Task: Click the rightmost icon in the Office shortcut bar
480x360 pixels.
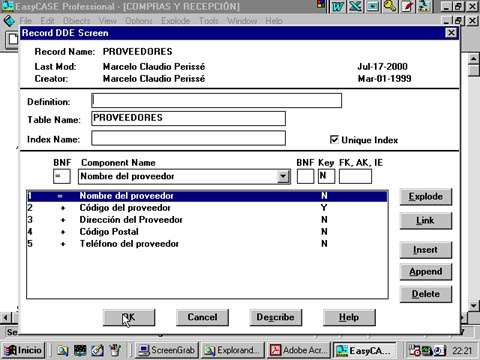Action: click(x=425, y=6)
